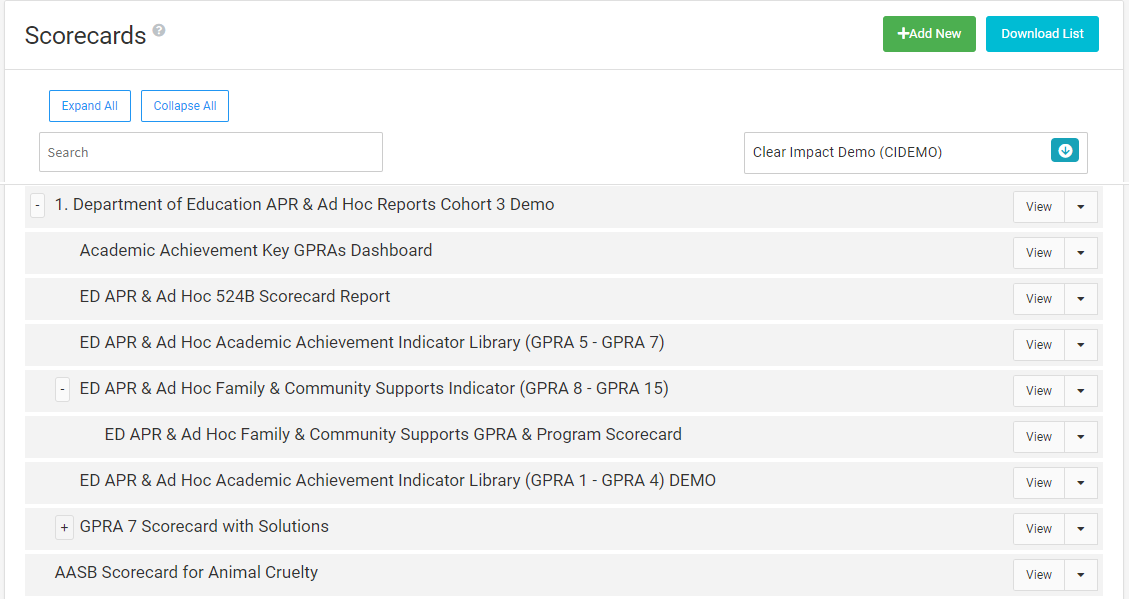View Family & Community Supports GPRA & Program Scorecard
This screenshot has height=599, width=1129.
click(x=1038, y=437)
